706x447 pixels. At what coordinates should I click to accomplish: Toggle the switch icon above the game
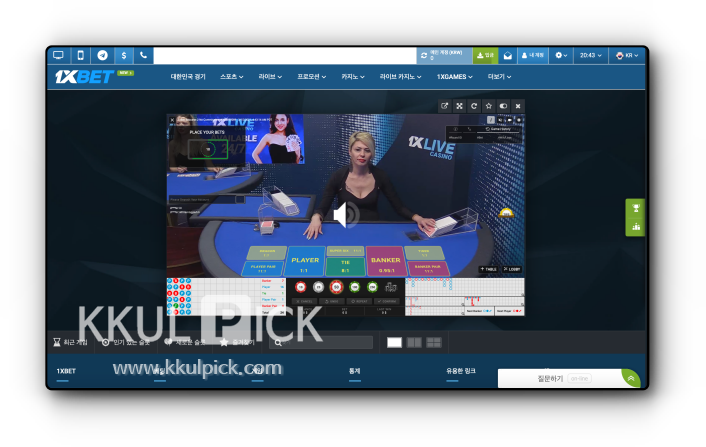point(503,106)
